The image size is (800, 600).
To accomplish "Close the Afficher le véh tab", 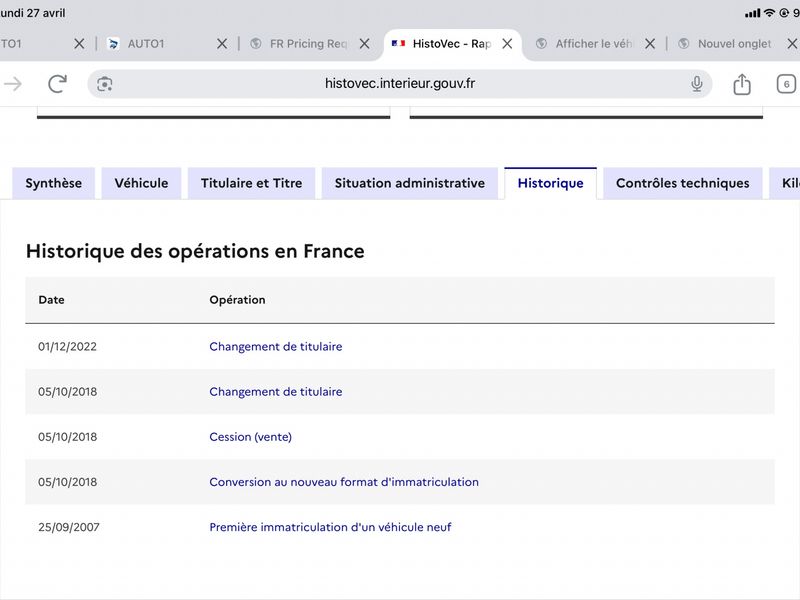I will pyautogui.click(x=649, y=44).
